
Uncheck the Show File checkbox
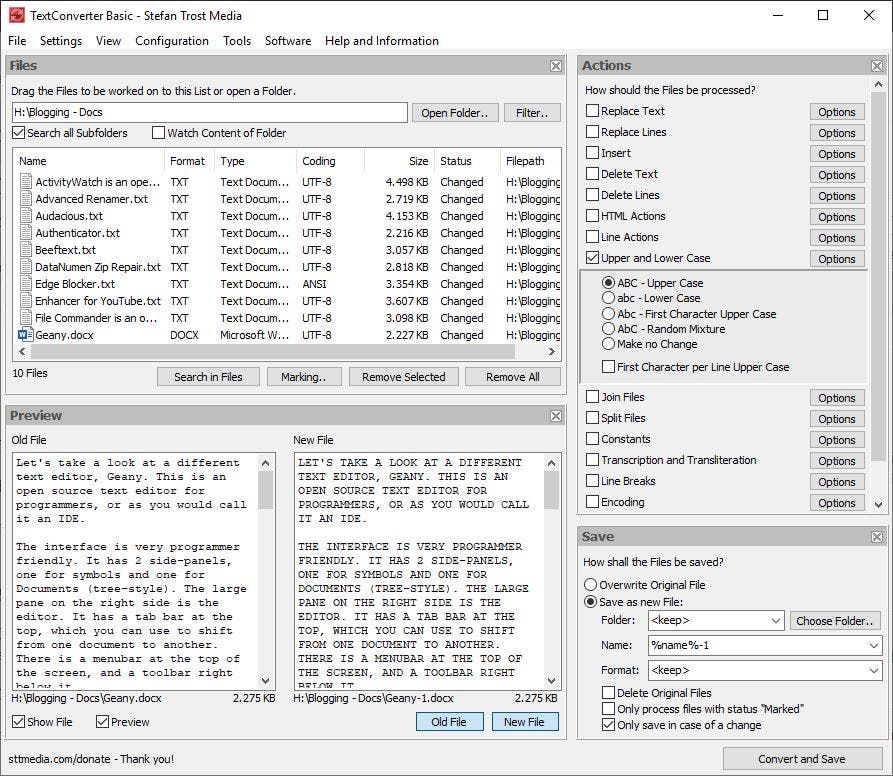[19, 722]
